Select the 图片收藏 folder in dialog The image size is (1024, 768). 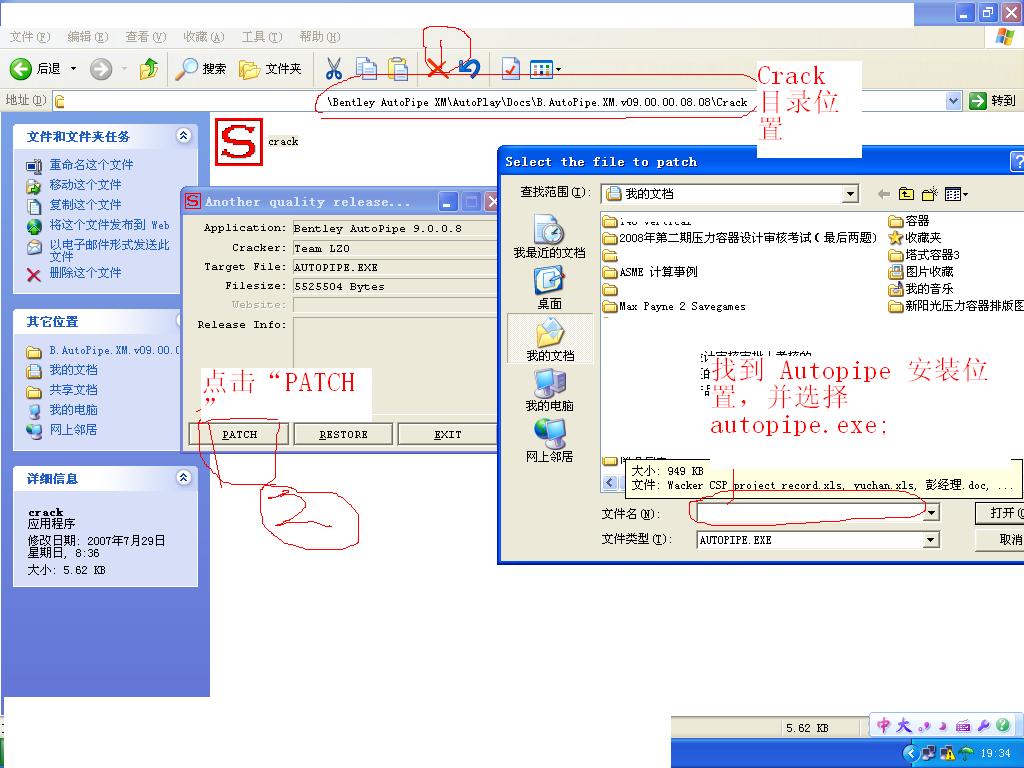[x=921, y=272]
